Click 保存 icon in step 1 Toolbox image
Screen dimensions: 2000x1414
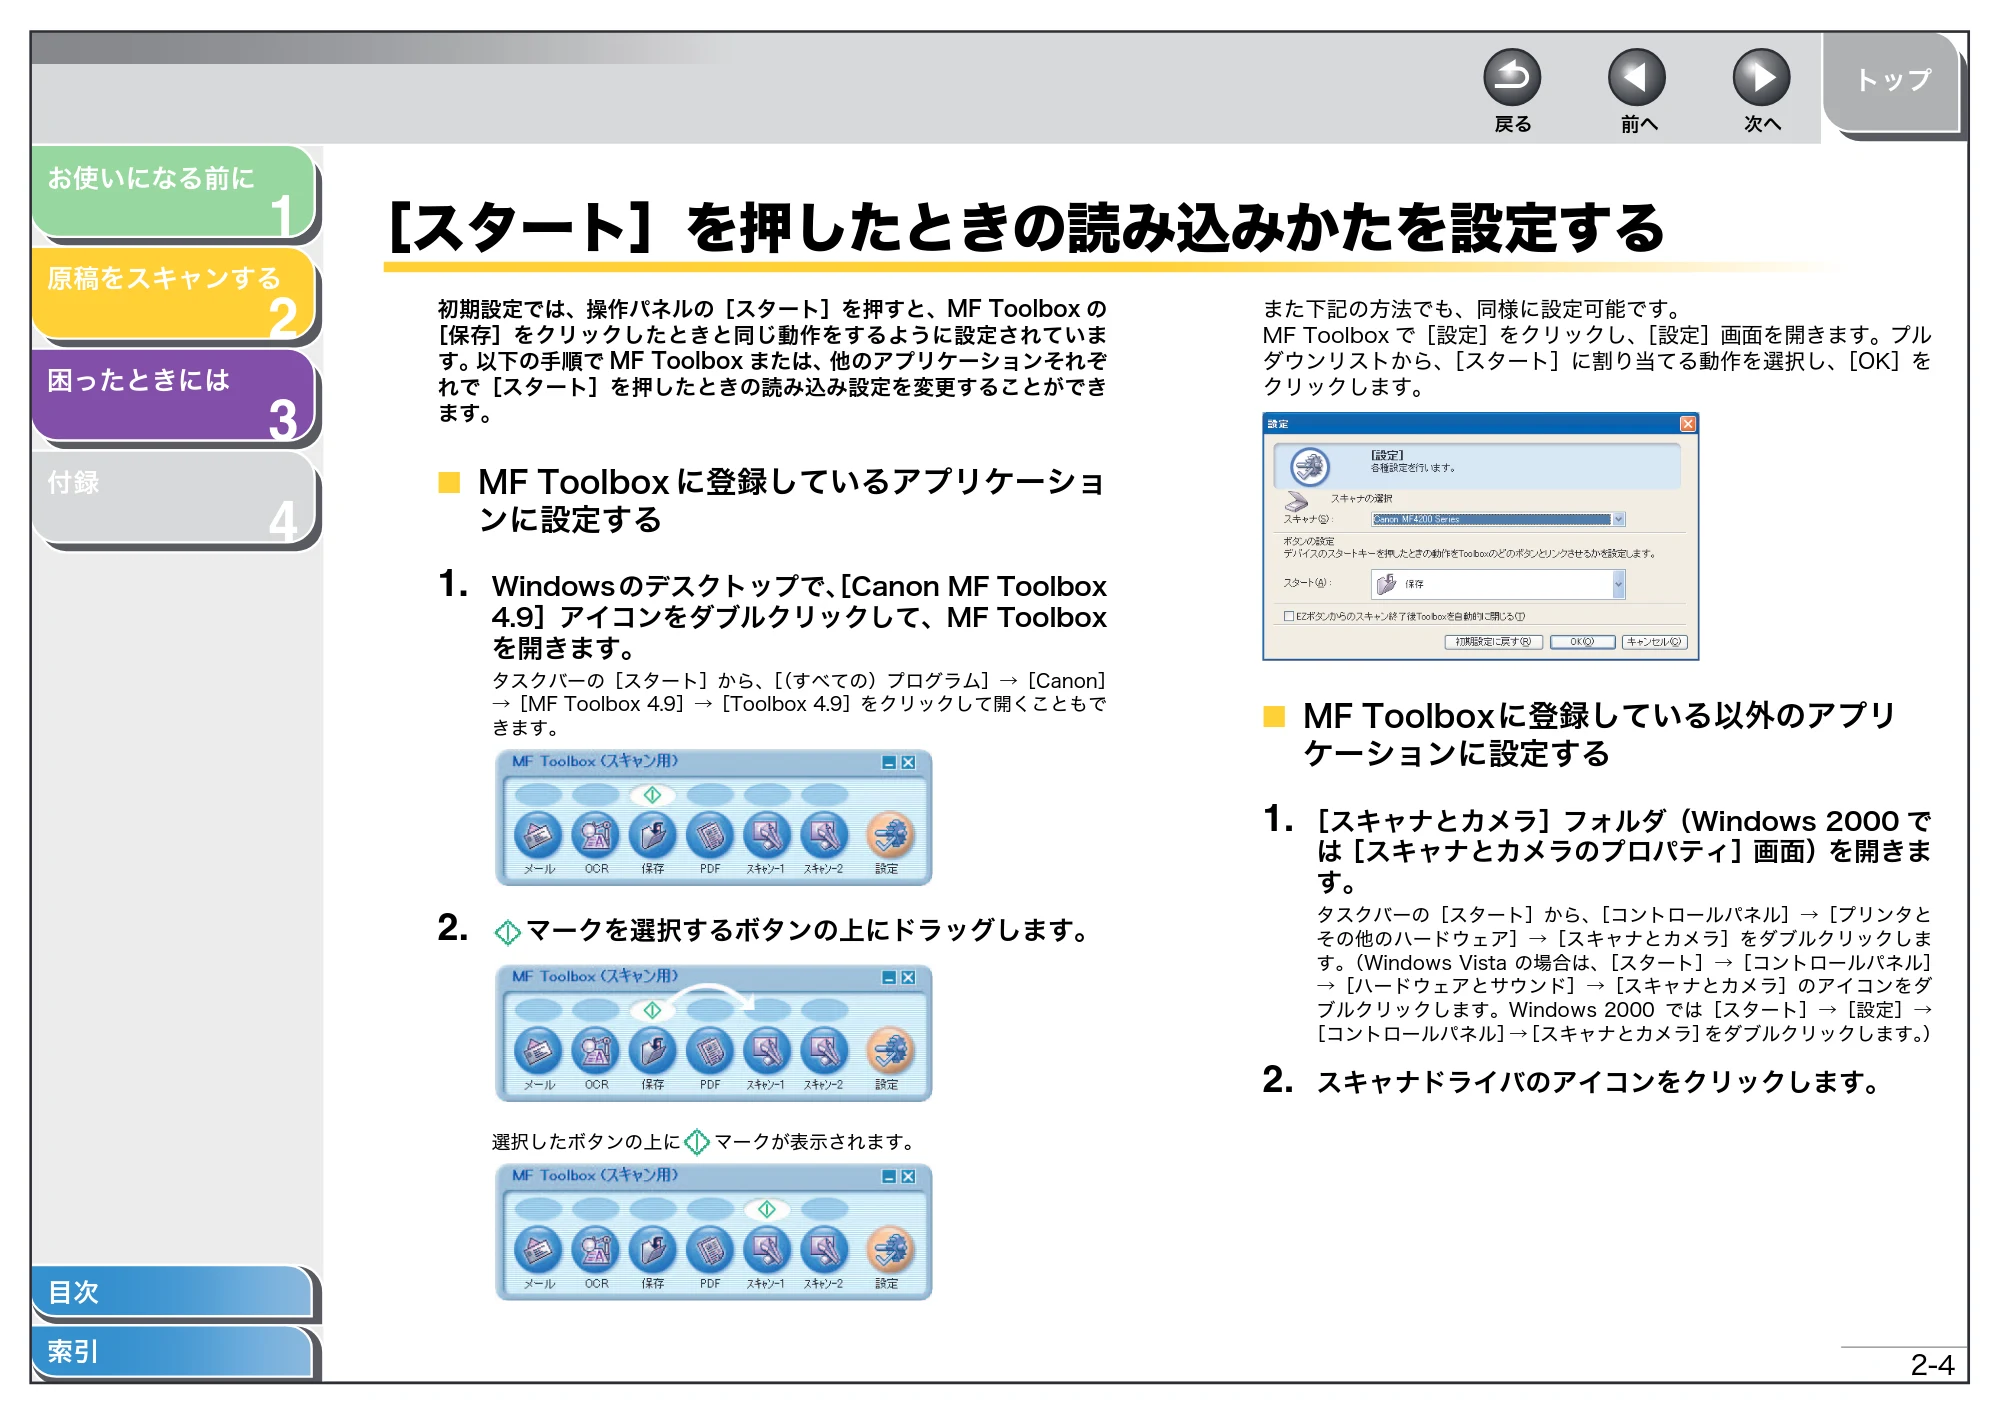click(x=653, y=835)
